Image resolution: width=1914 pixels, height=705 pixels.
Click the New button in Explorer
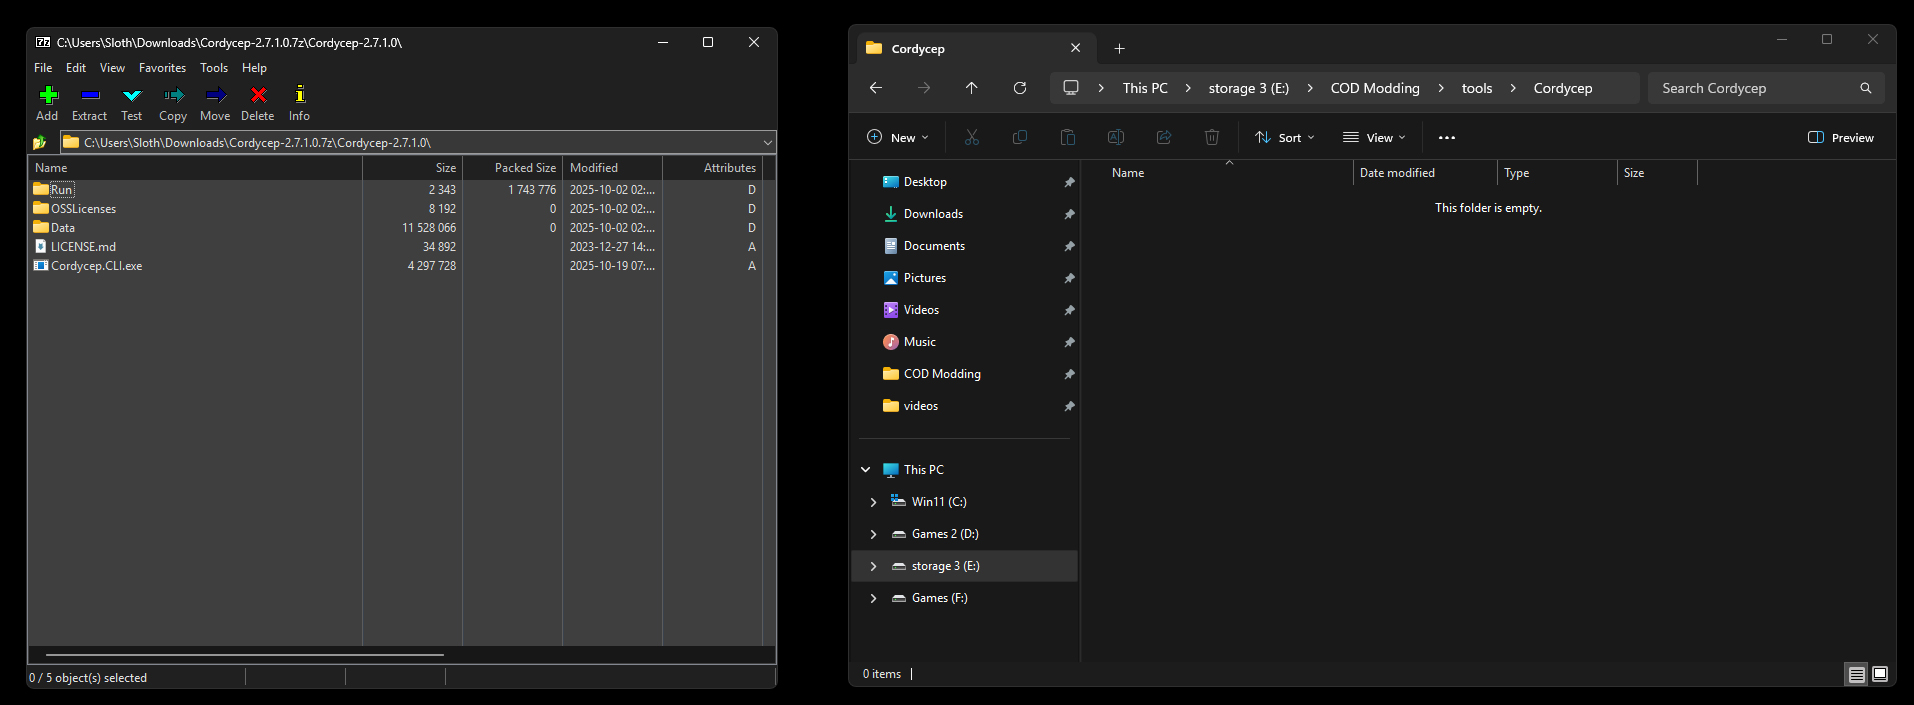click(x=897, y=138)
